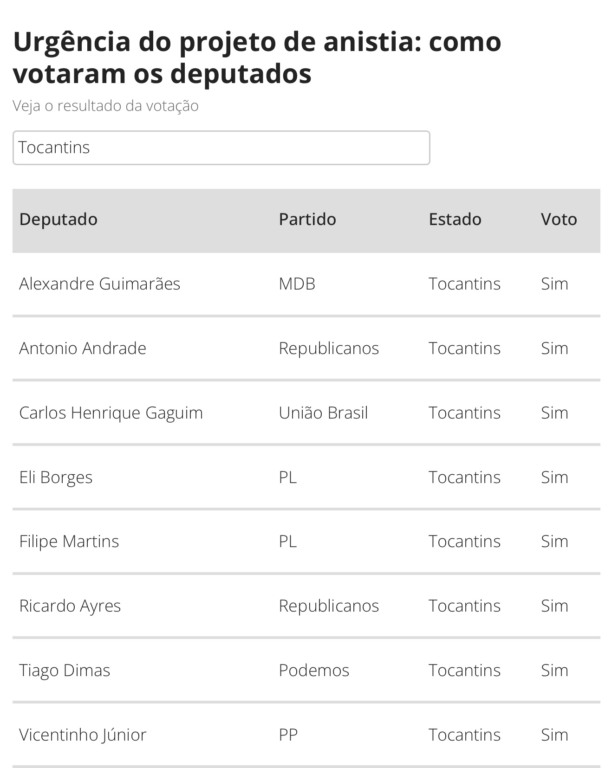Image resolution: width=612 pixels, height=768 pixels.
Task: Click the PP party cell
Action: point(289,735)
